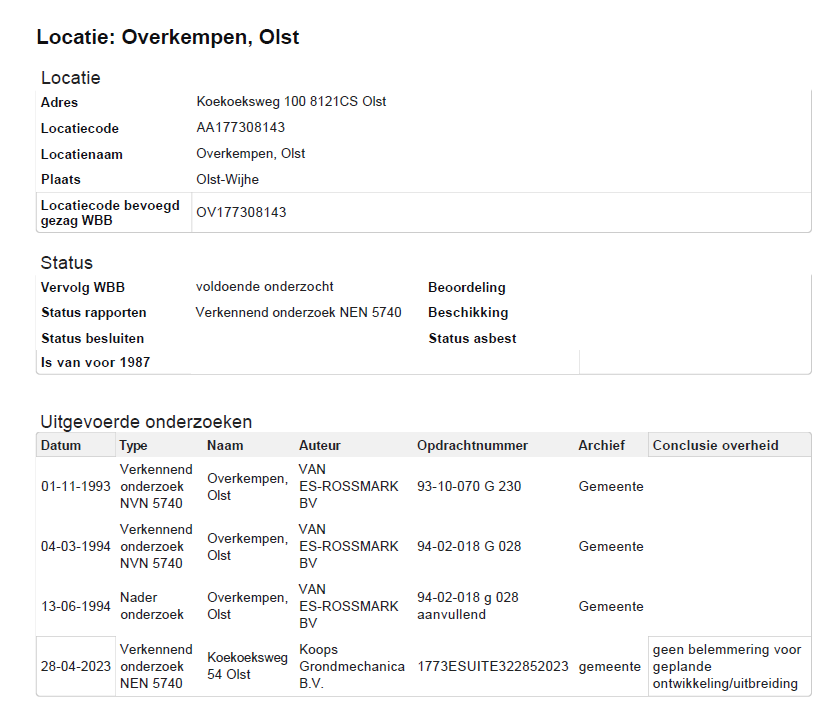Viewport: 837px width, 710px height.
Task: Click 'Nader onderzoek' type cell
Action: pos(152,606)
